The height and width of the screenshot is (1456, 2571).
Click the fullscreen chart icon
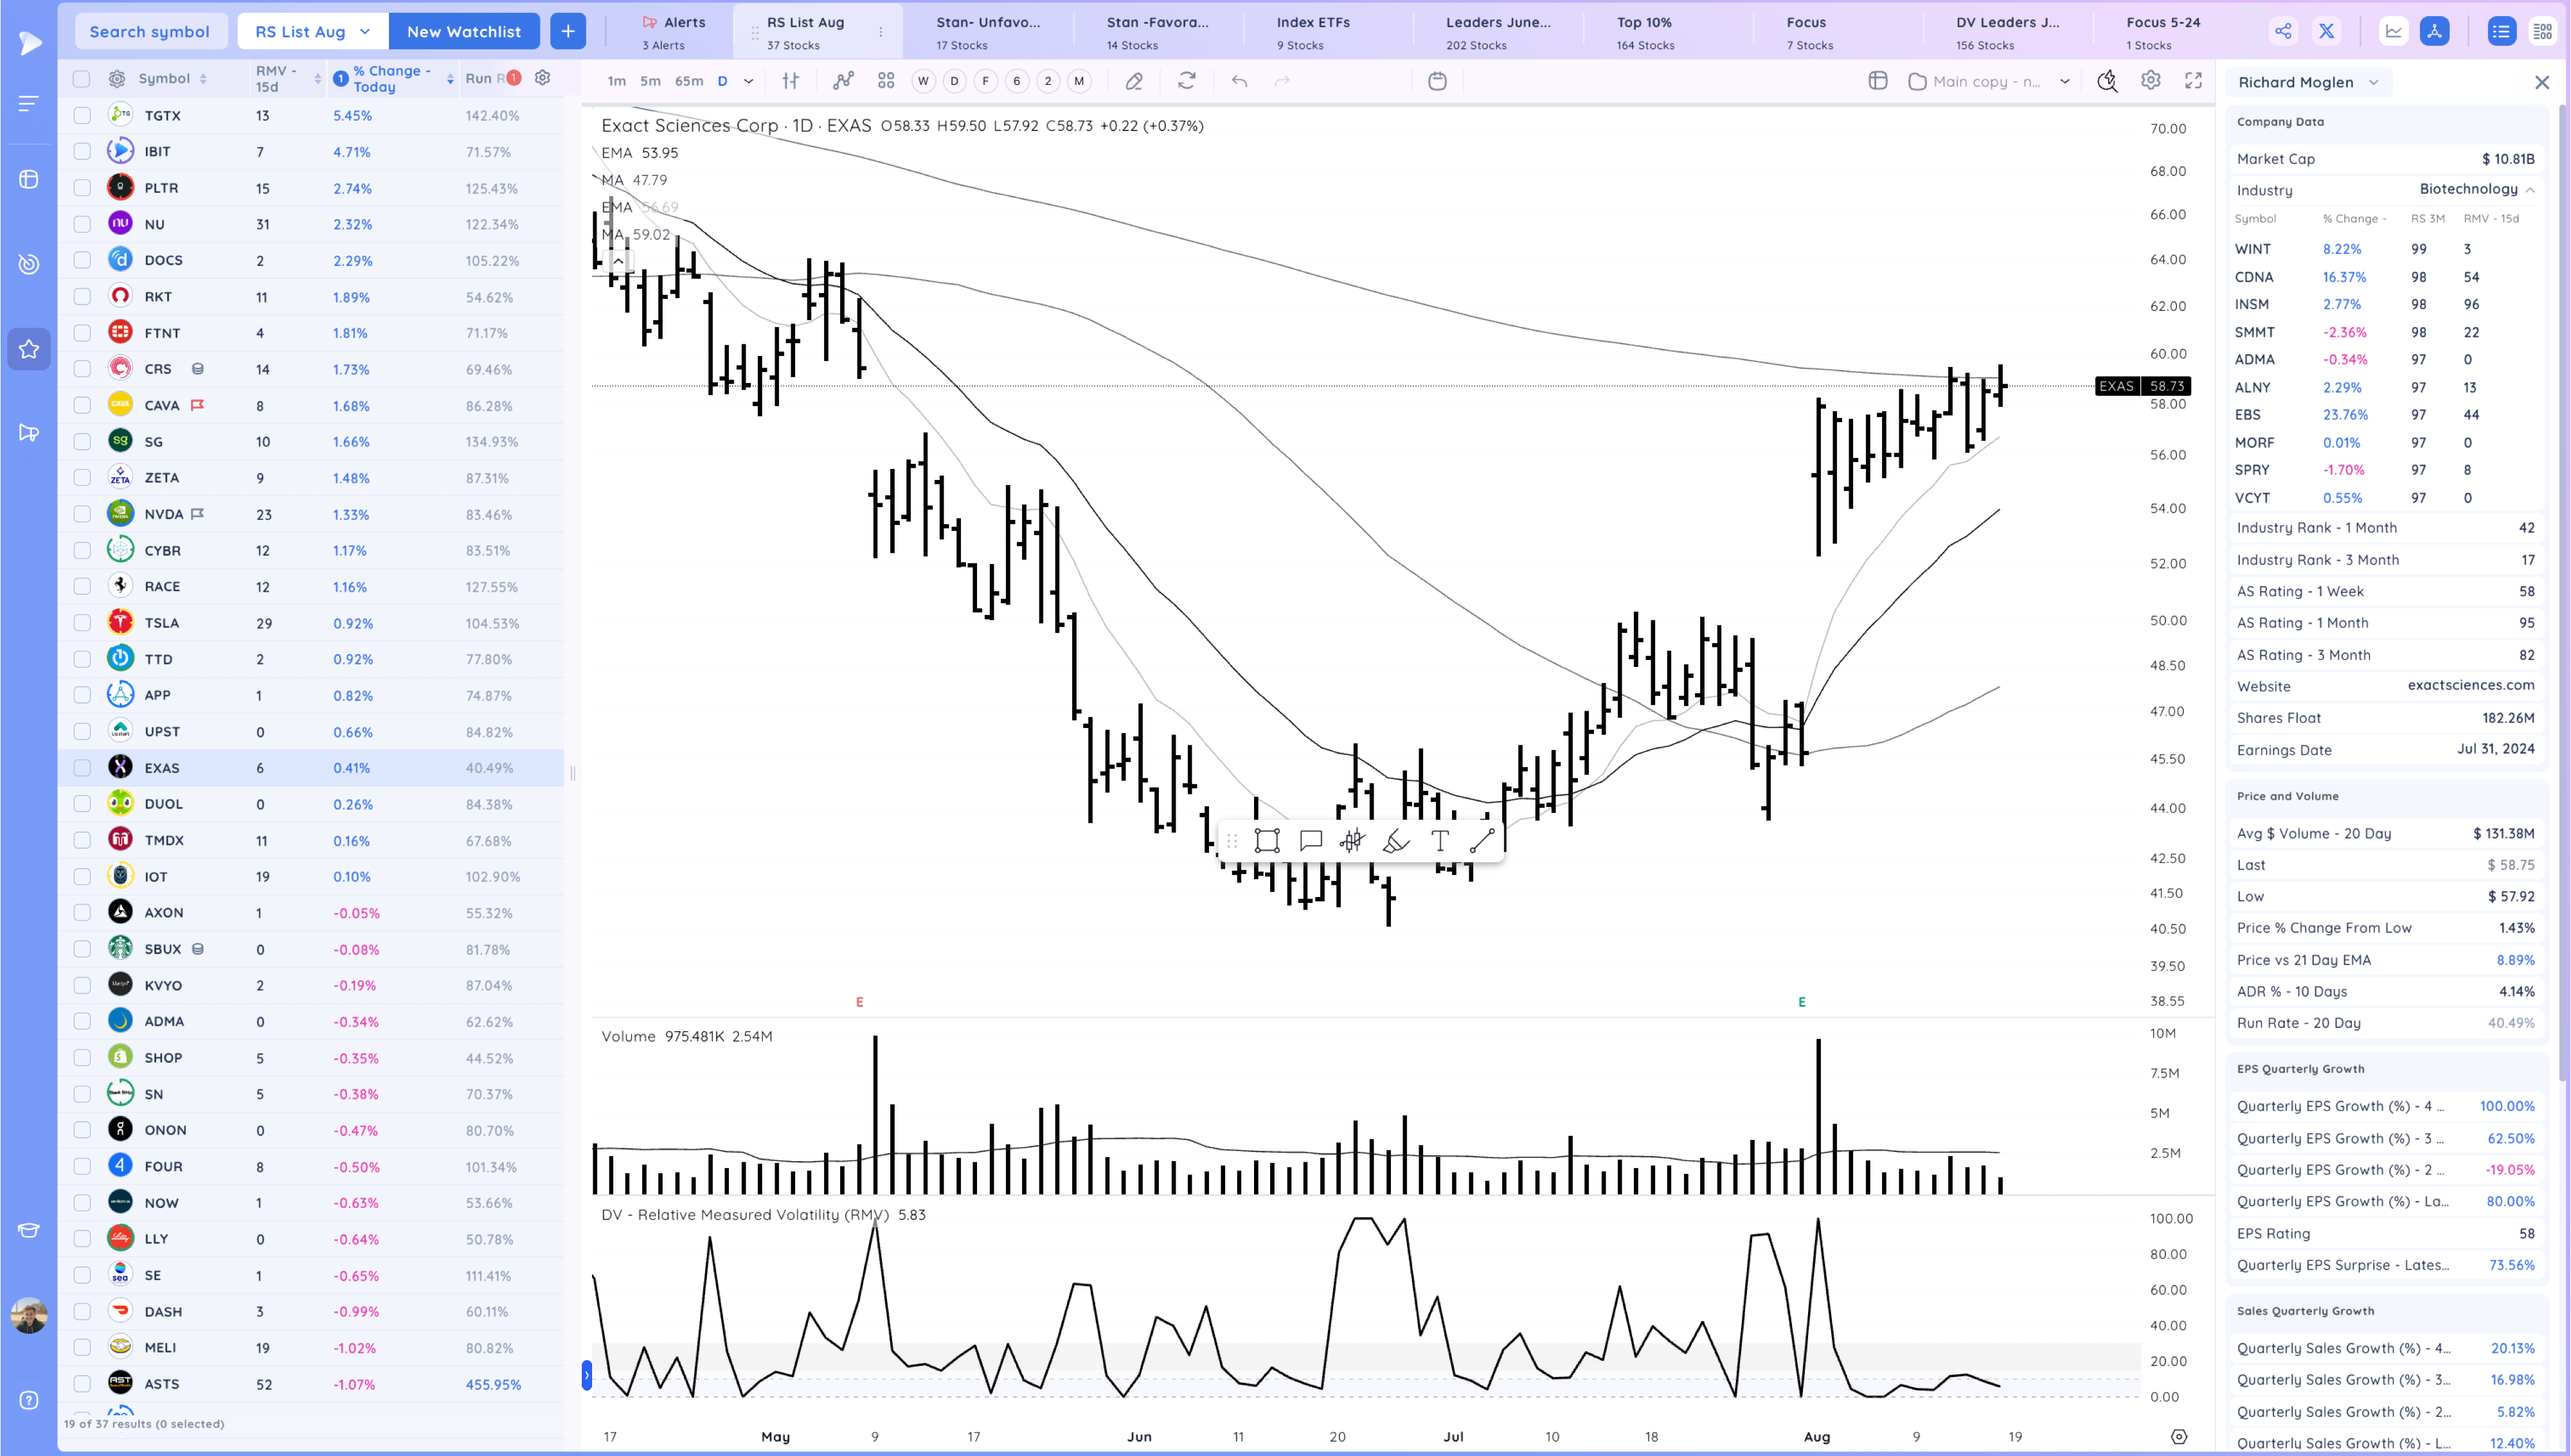2193,81
